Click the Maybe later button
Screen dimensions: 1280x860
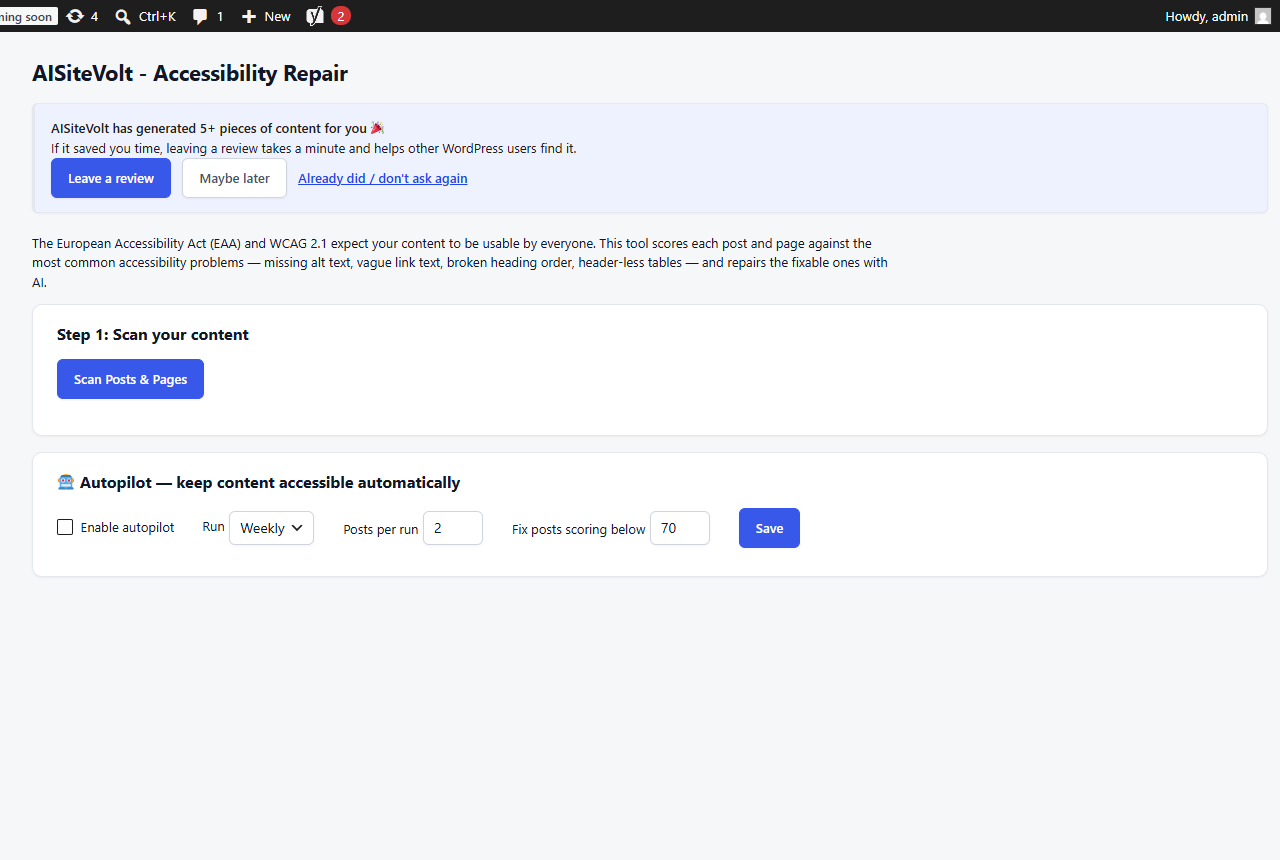(234, 178)
